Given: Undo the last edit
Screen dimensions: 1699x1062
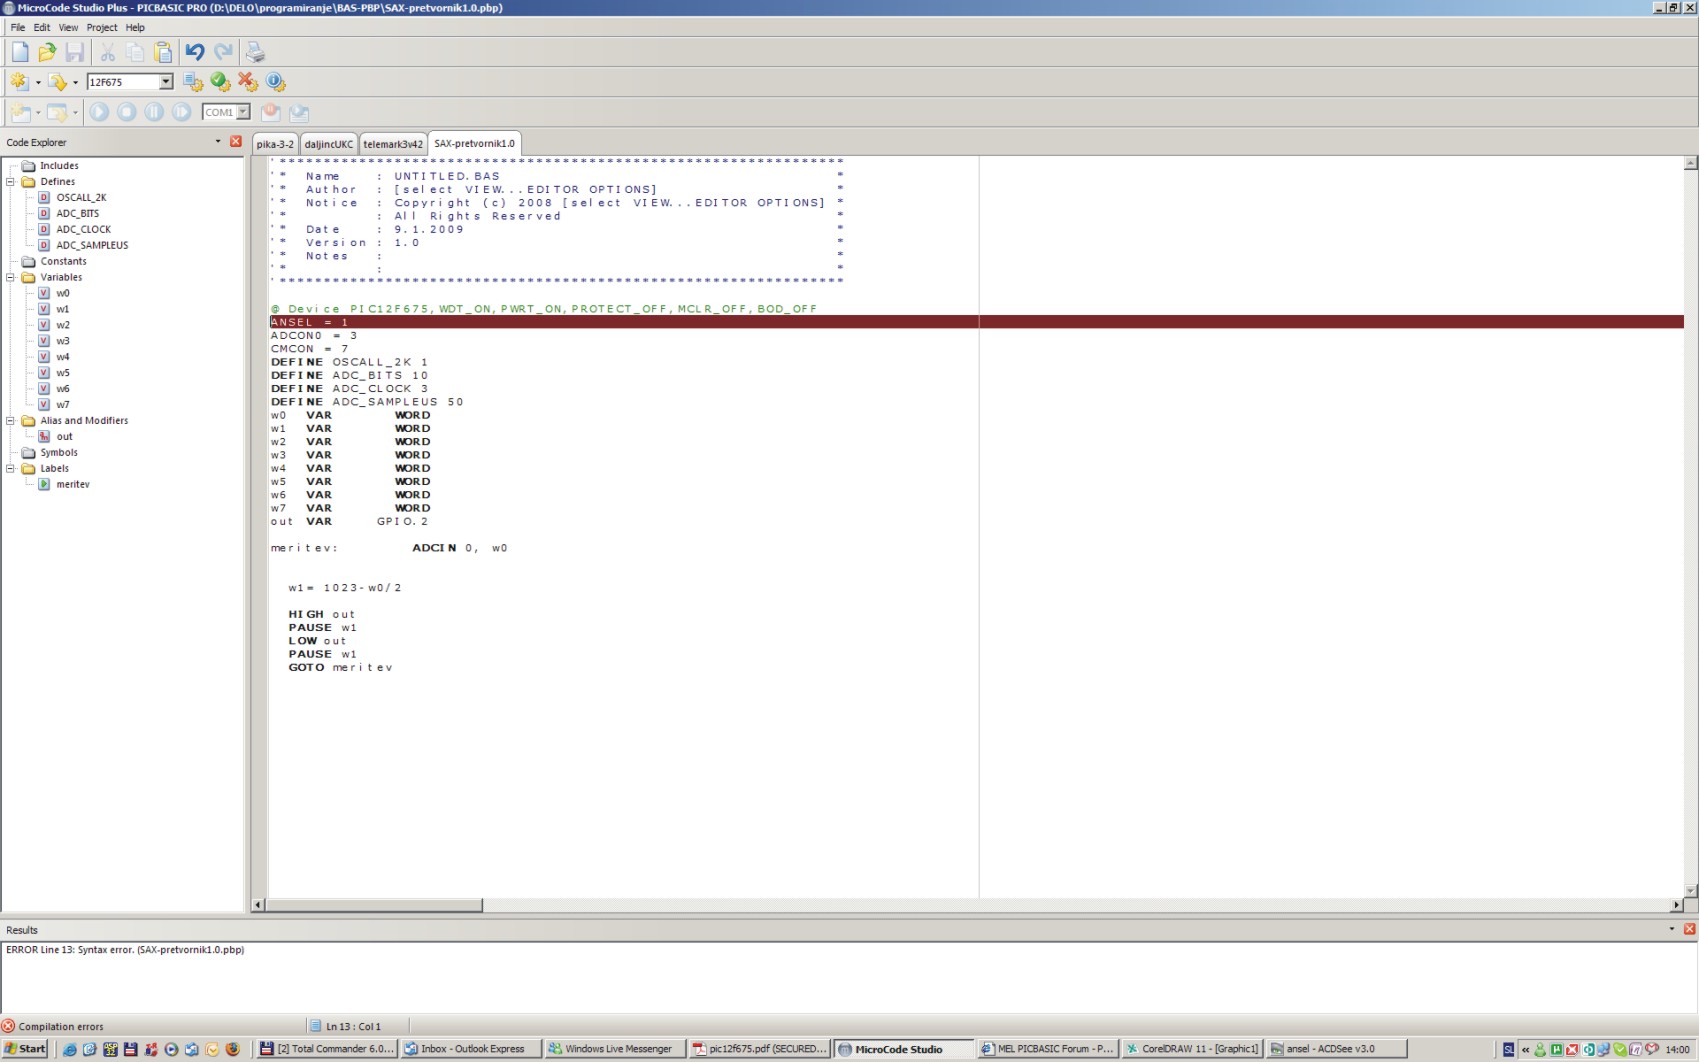Looking at the screenshot, I should [x=195, y=52].
